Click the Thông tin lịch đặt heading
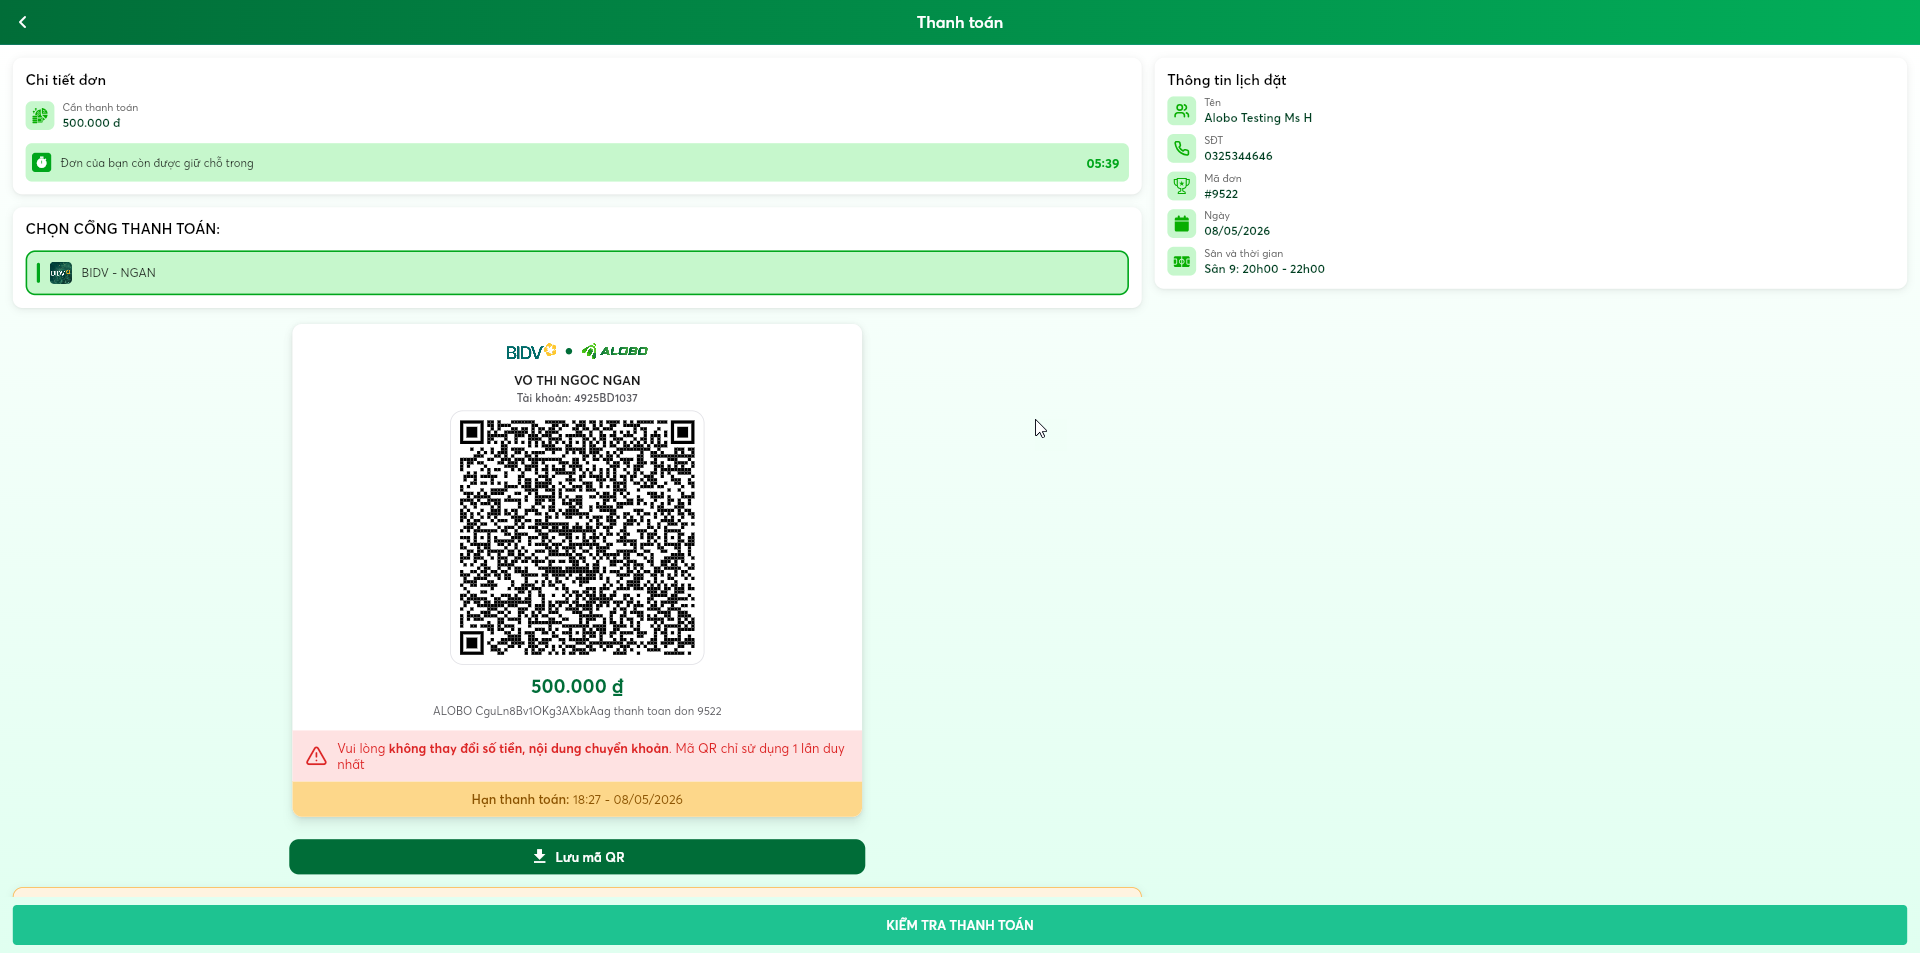 [x=1227, y=80]
